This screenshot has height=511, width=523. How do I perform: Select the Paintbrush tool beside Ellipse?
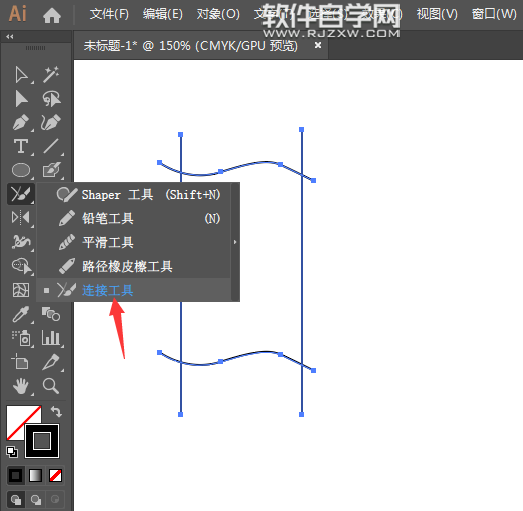coord(51,170)
